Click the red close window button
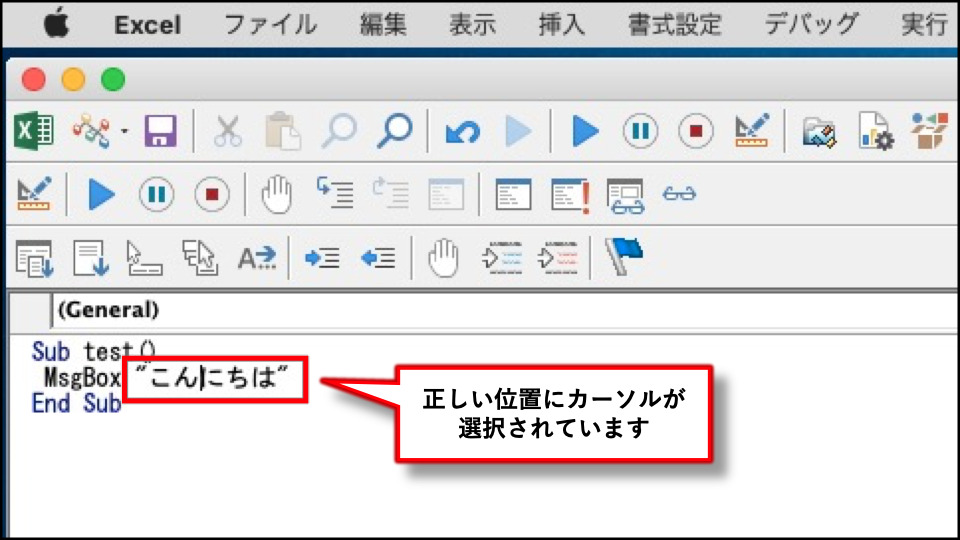 coord(34,80)
